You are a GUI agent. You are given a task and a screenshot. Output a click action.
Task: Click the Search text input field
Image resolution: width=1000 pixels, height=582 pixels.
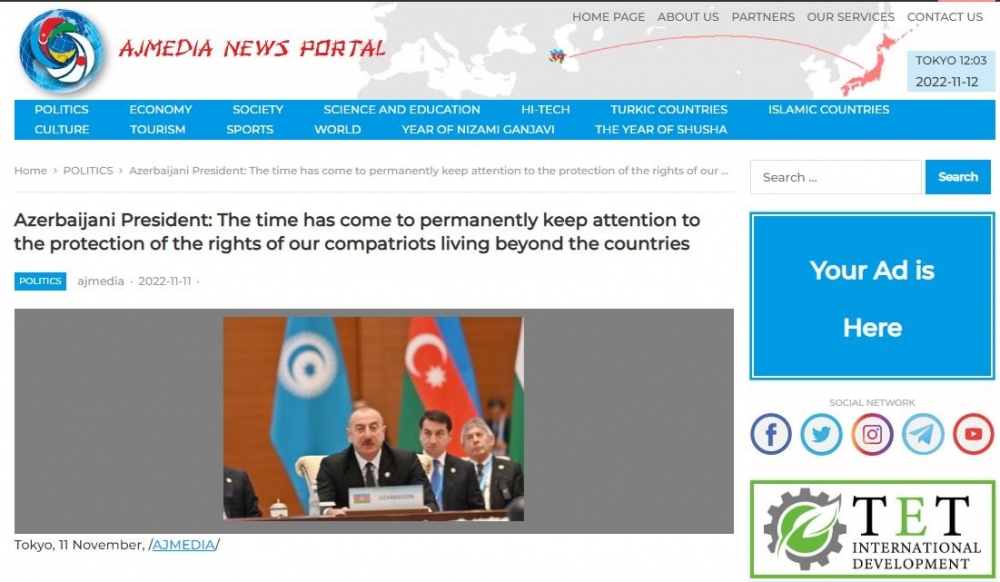coord(835,177)
